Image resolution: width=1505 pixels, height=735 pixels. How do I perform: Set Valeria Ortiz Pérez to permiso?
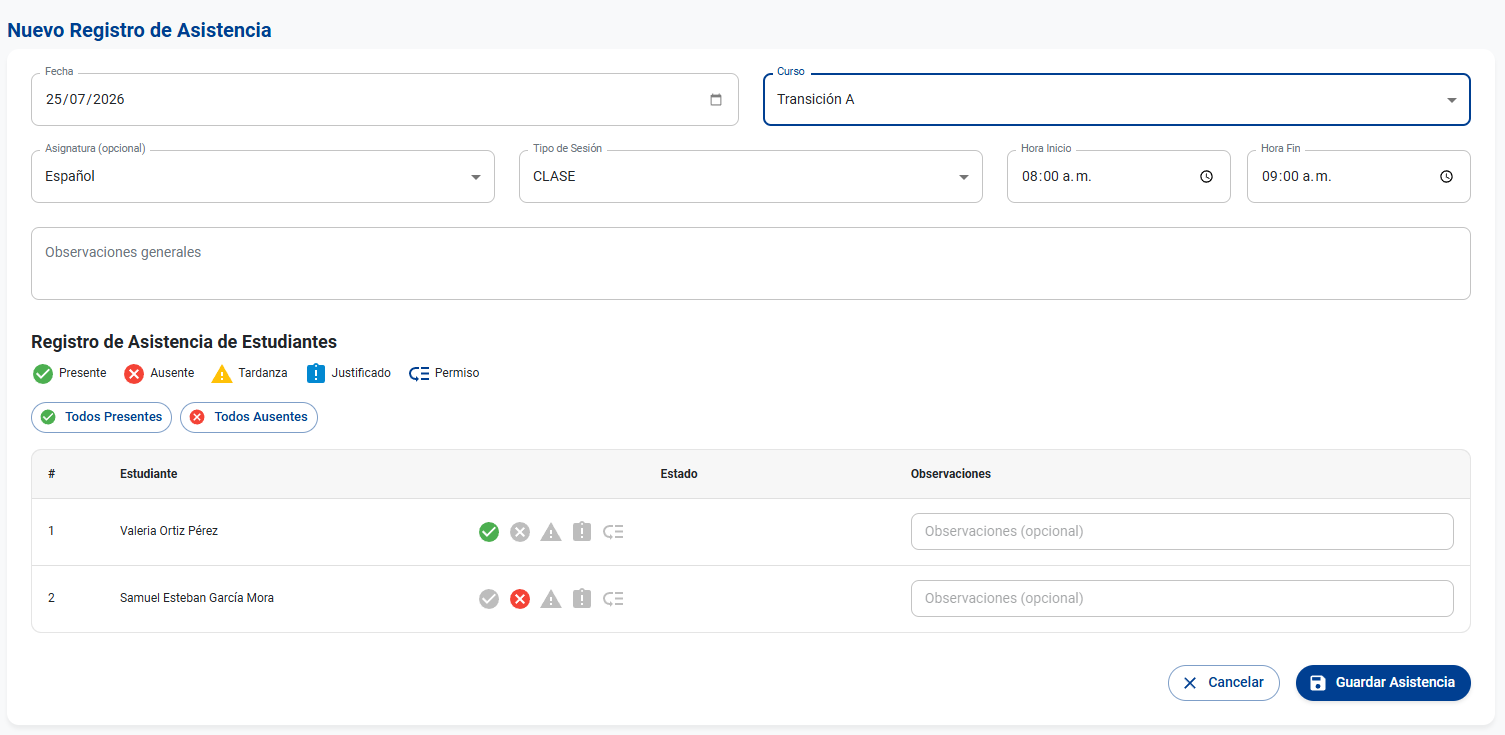[613, 532]
